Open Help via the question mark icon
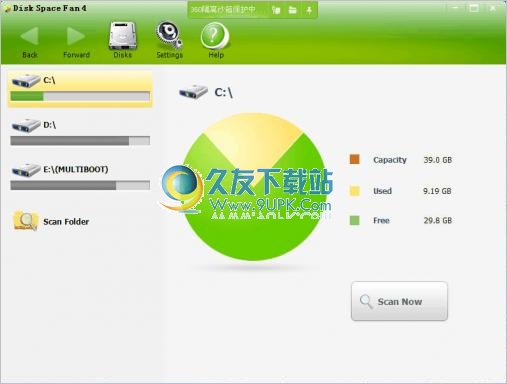This screenshot has height=384, width=507. pyautogui.click(x=215, y=40)
